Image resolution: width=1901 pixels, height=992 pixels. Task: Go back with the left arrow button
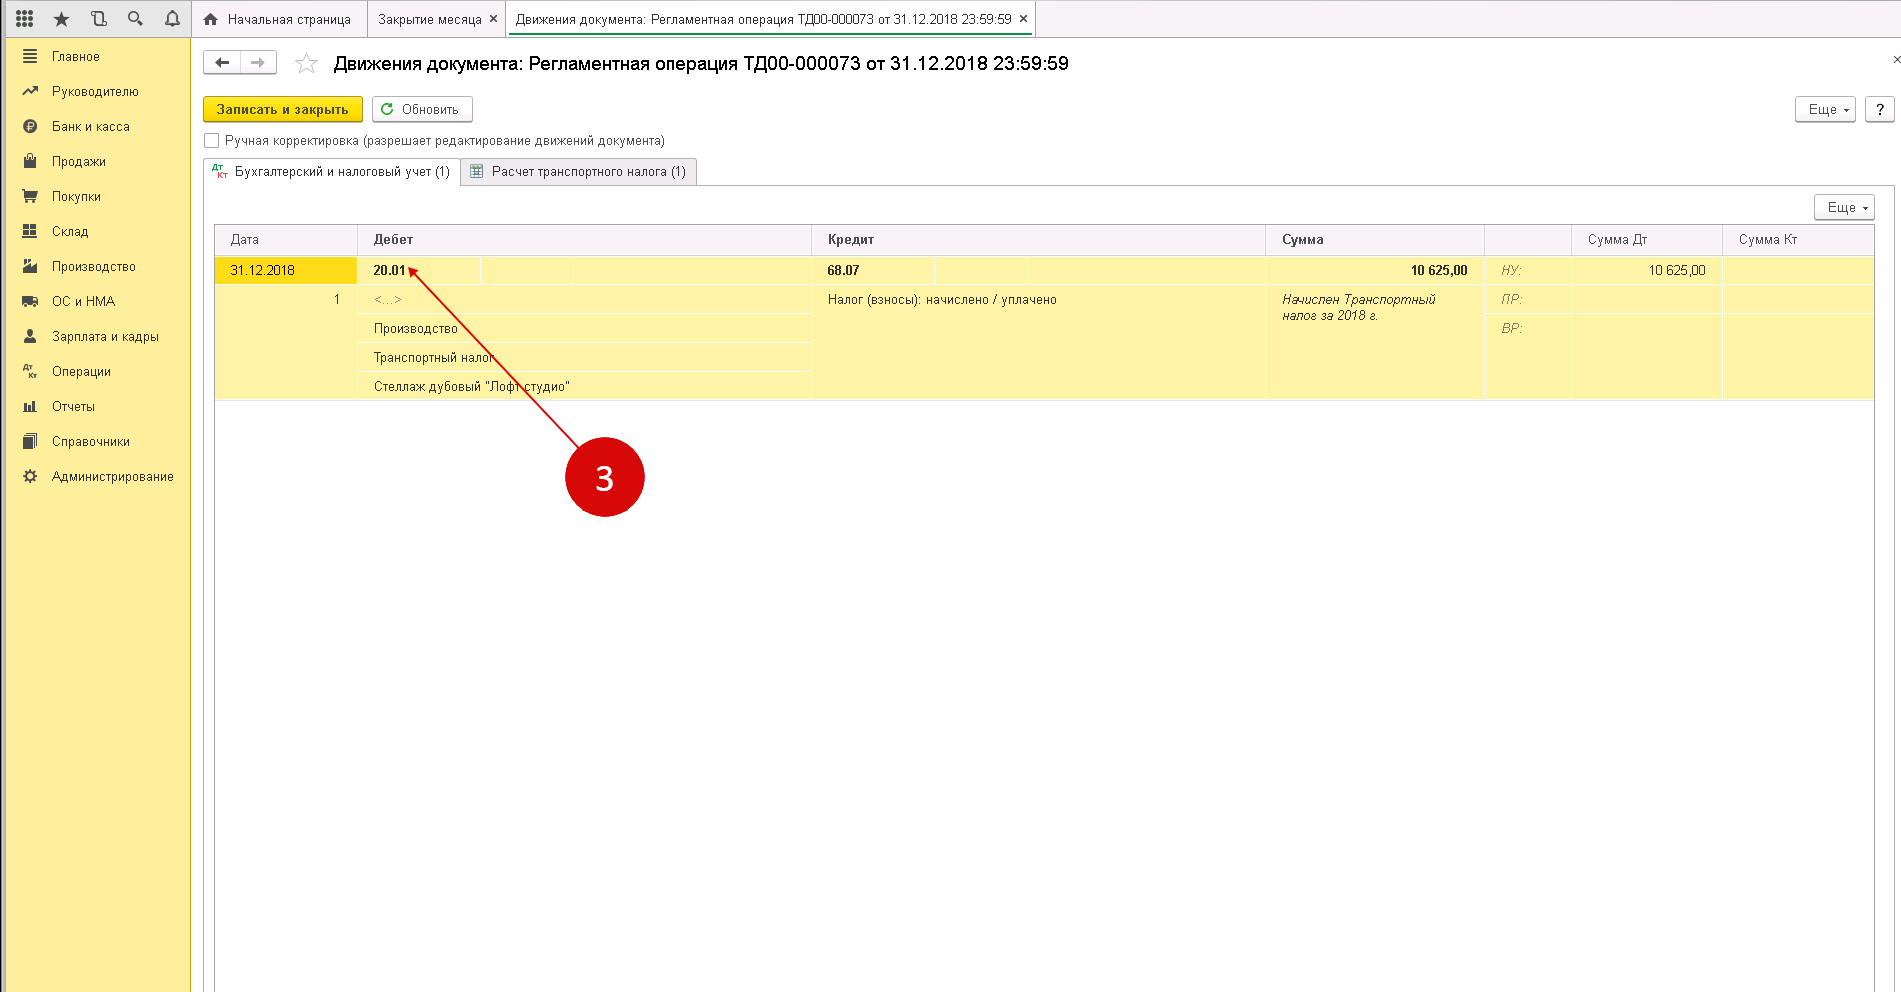tap(222, 63)
